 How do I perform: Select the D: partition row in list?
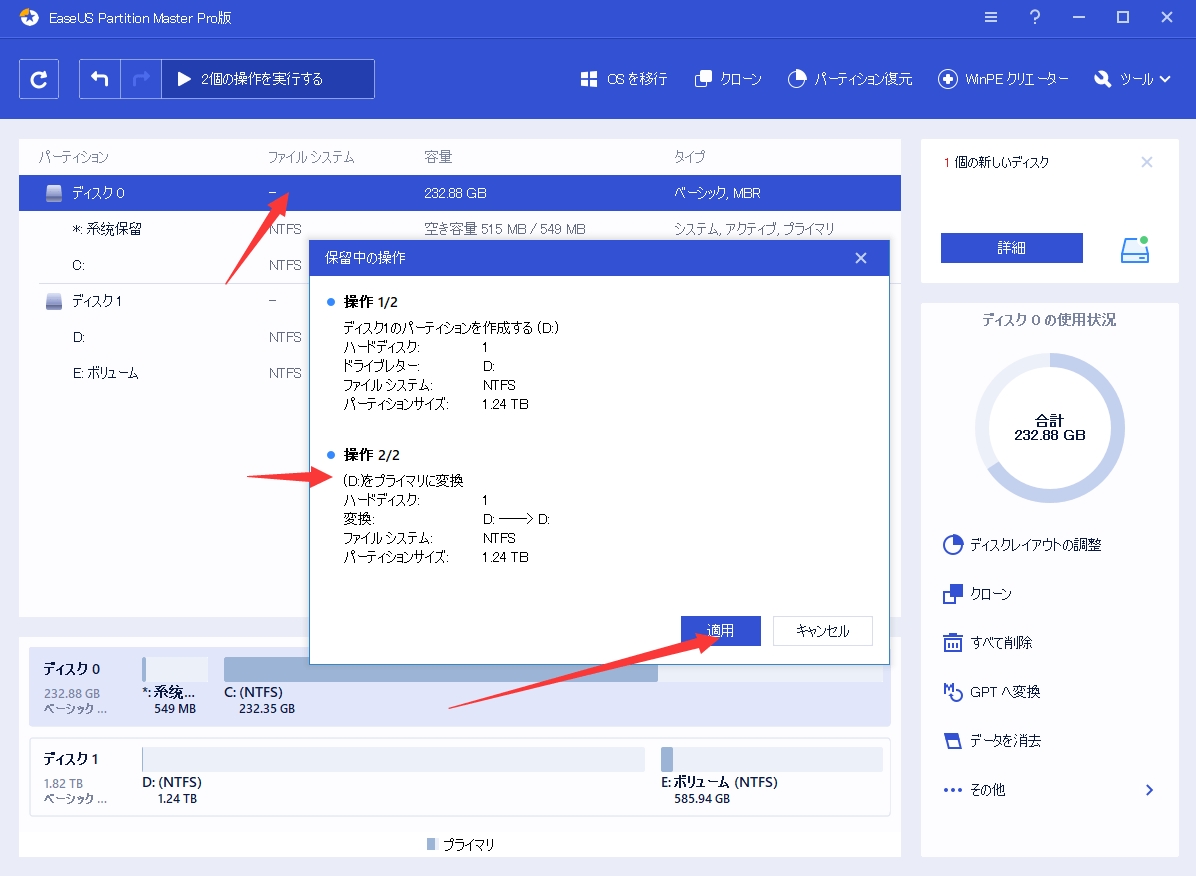(x=164, y=337)
